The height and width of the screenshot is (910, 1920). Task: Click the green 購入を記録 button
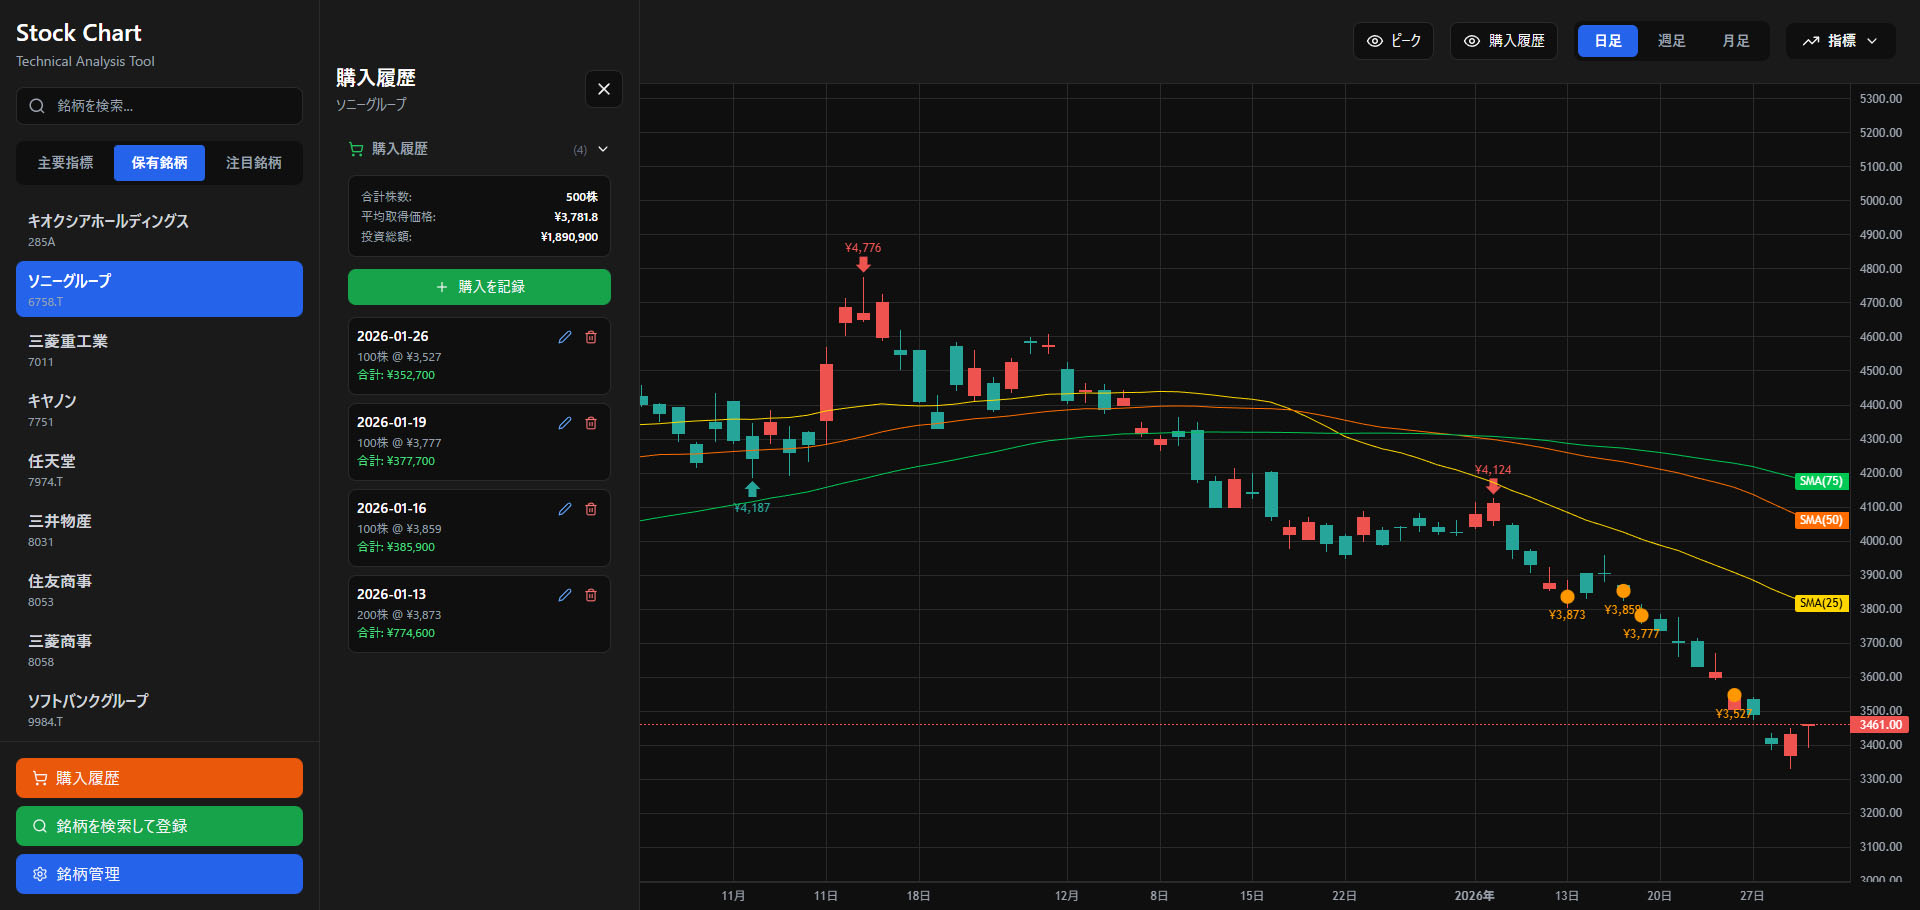(479, 287)
